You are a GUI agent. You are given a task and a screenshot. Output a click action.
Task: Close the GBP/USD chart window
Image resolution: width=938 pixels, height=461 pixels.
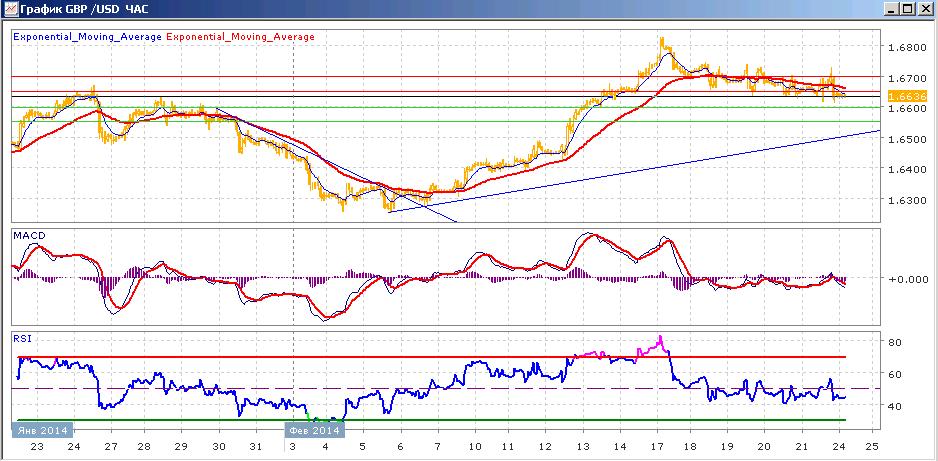pyautogui.click(x=923, y=9)
